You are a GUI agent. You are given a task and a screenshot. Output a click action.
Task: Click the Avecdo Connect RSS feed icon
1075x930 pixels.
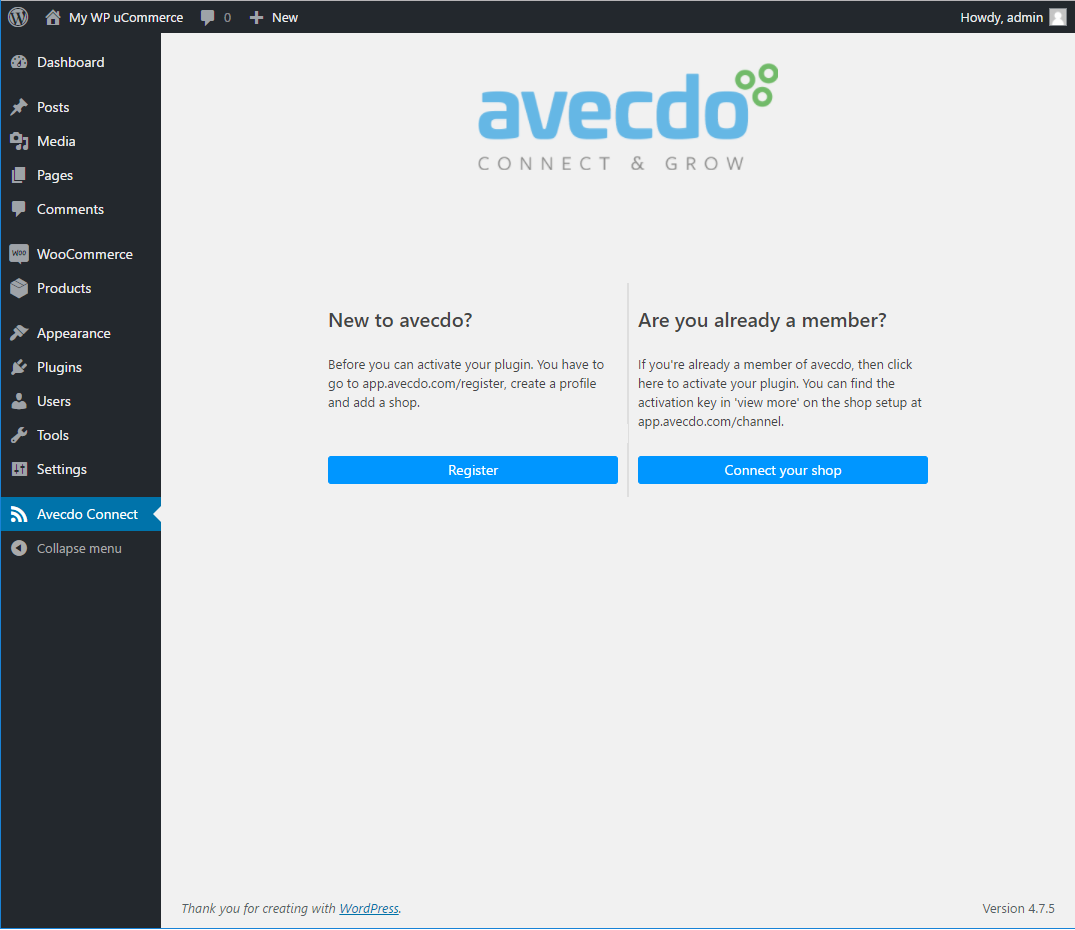[19, 515]
